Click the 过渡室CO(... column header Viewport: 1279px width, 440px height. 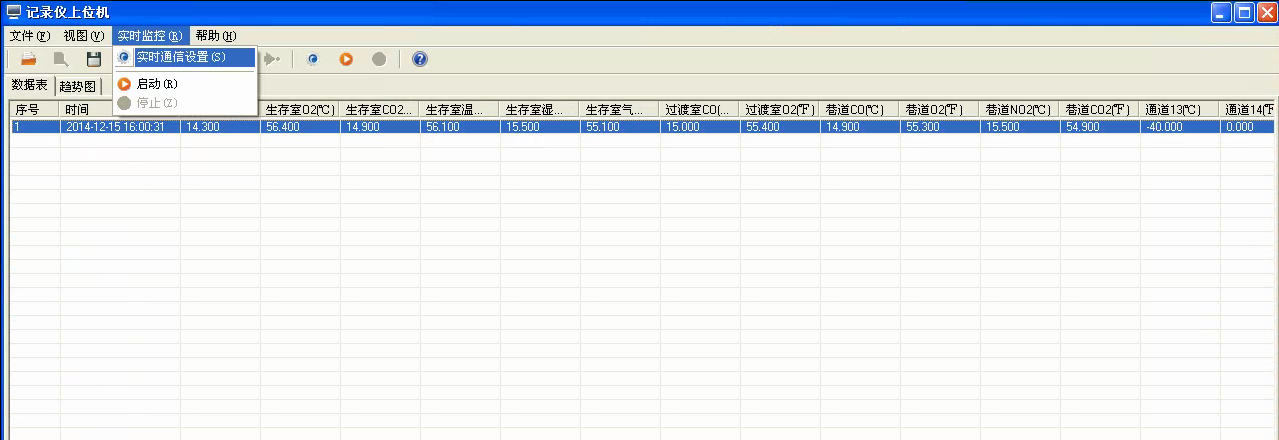700,109
